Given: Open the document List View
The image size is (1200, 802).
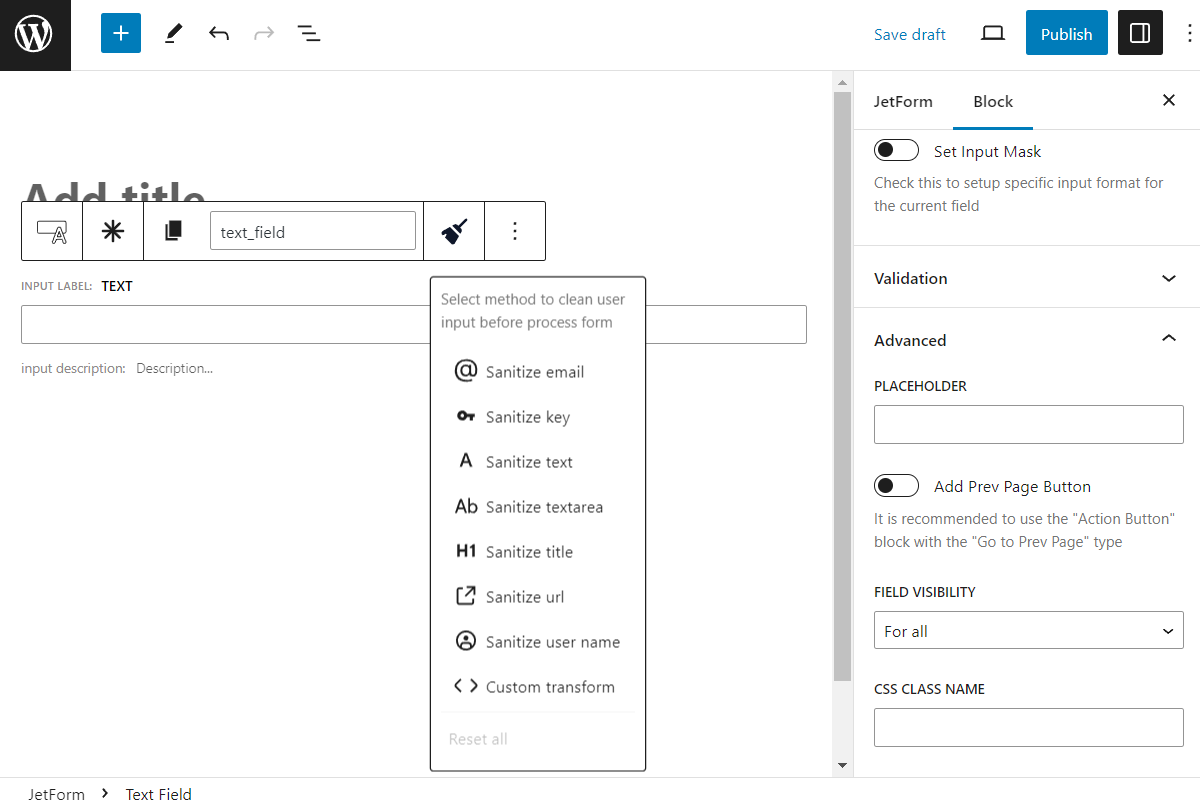Looking at the screenshot, I should click(309, 33).
